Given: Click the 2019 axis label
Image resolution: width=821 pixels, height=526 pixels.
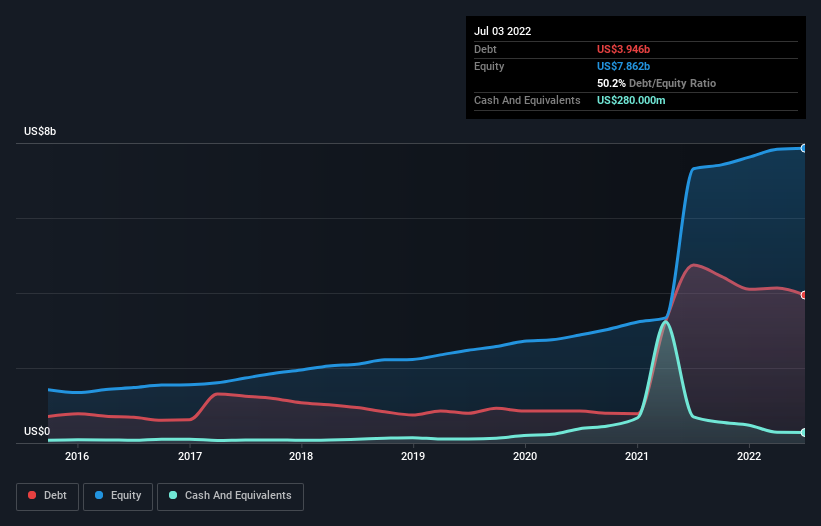Looking at the screenshot, I should (413, 456).
